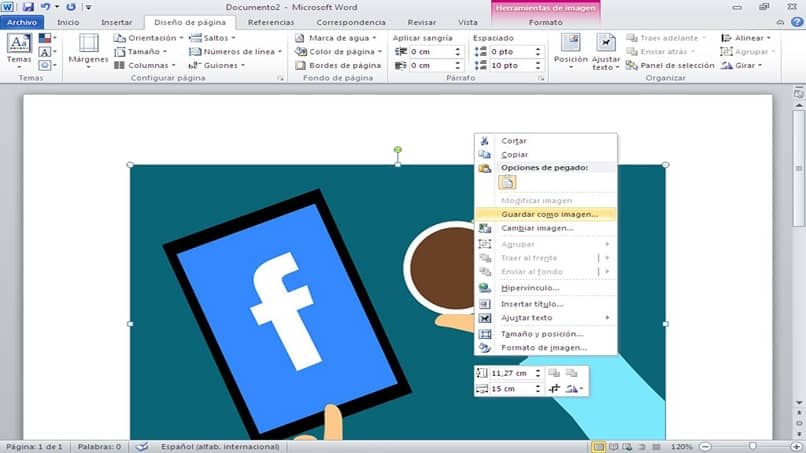Click bring forward icon in mini toolbar

point(554,373)
